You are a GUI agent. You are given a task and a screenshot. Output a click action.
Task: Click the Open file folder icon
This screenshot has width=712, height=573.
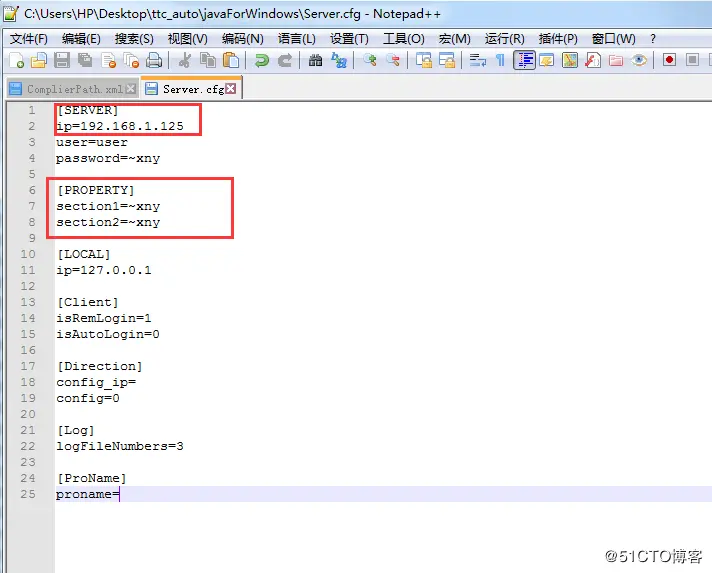coord(39,60)
